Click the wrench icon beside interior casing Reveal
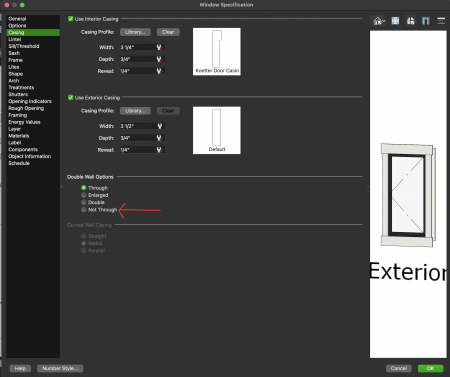This screenshot has height=377, width=450. (160, 71)
